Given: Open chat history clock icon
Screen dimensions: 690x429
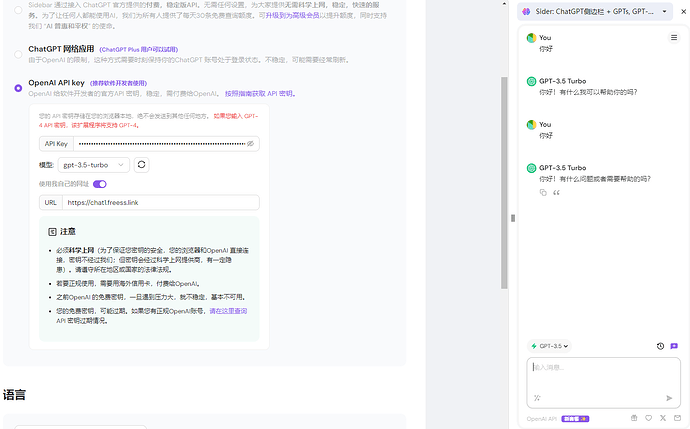Looking at the screenshot, I should click(x=660, y=346).
